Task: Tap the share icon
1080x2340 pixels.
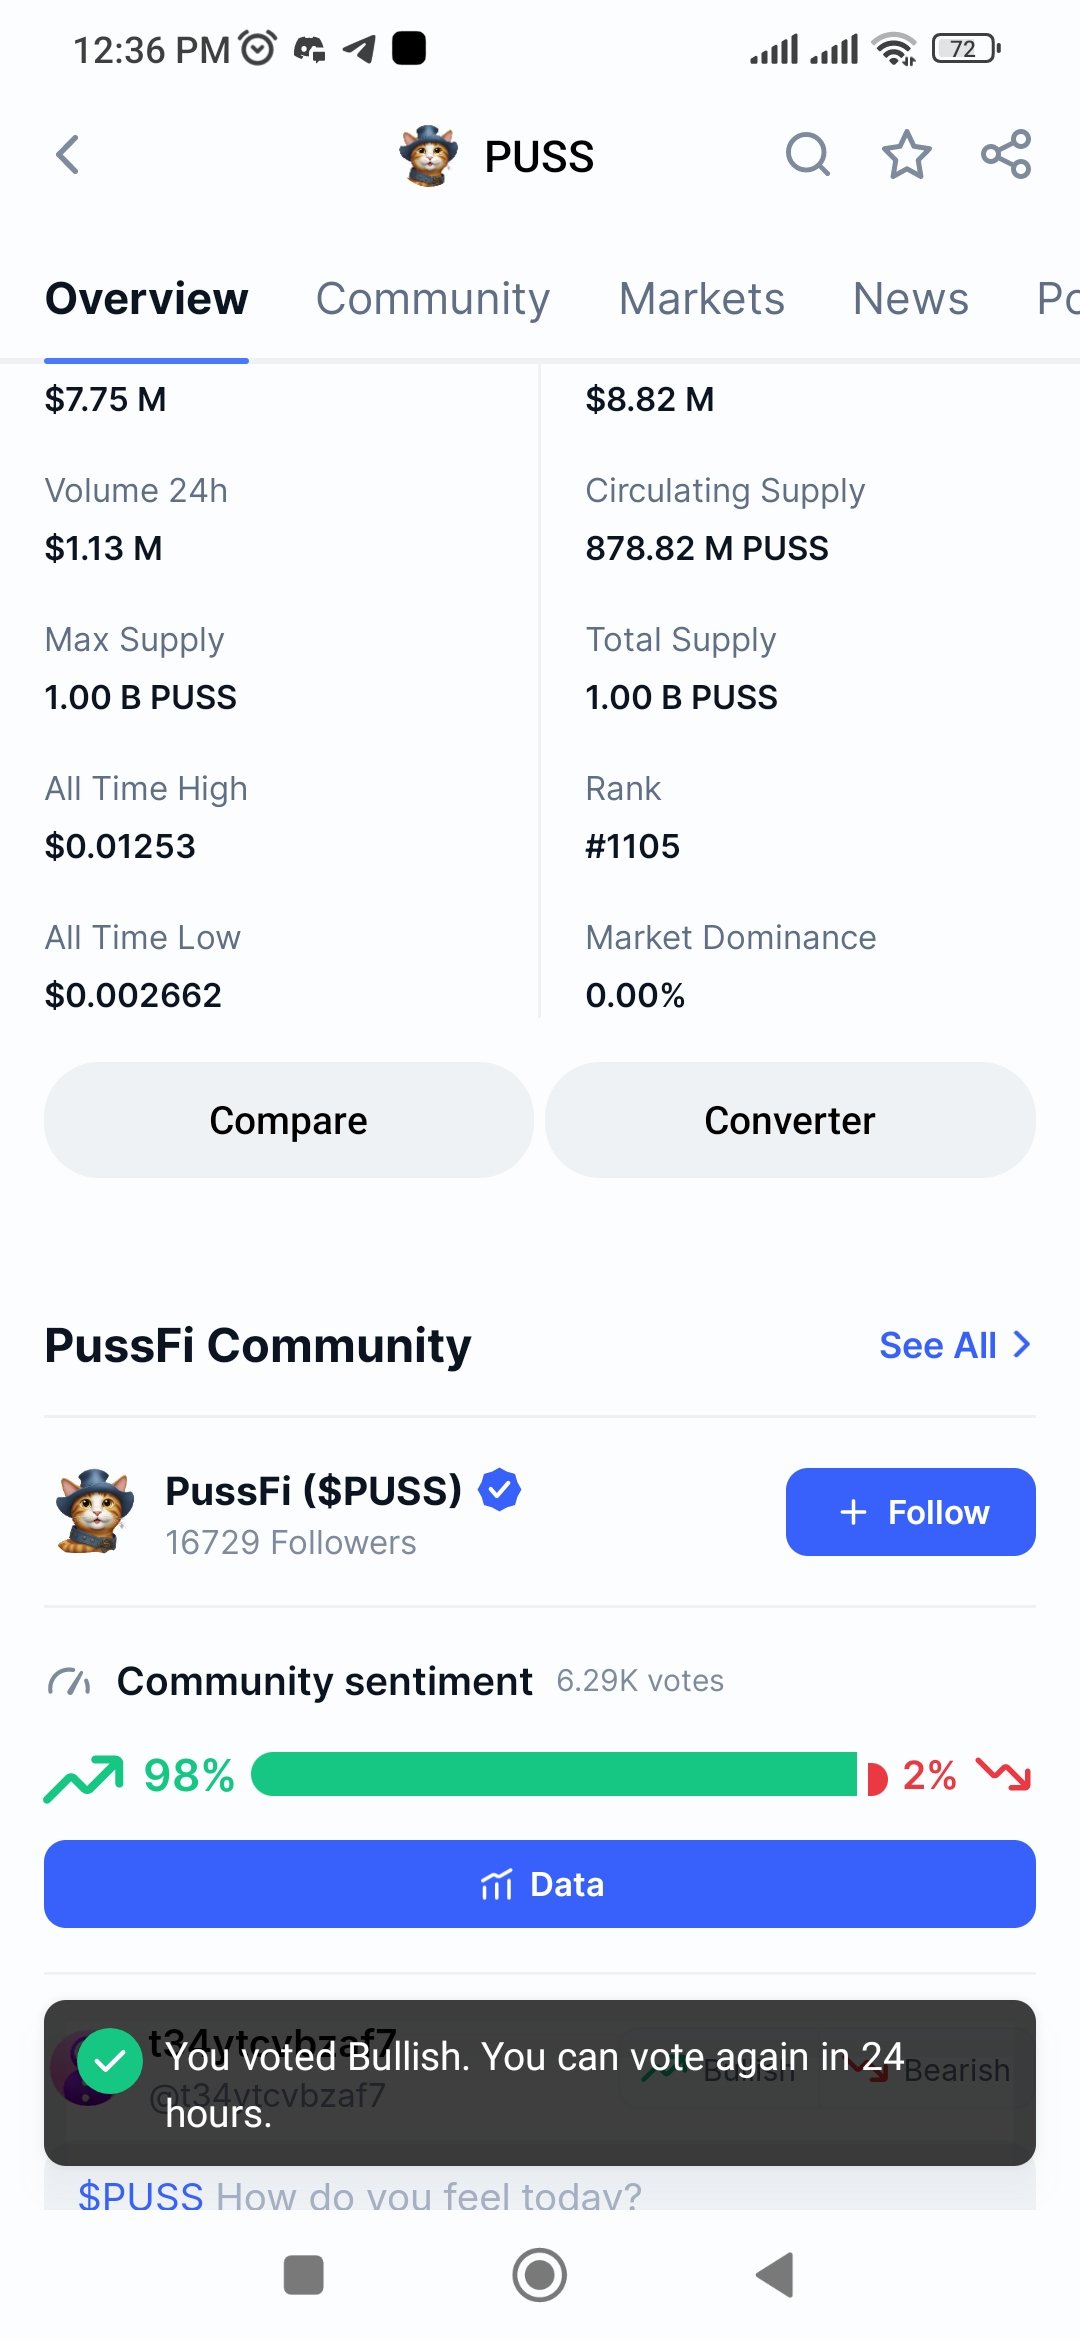Action: pos(1006,155)
